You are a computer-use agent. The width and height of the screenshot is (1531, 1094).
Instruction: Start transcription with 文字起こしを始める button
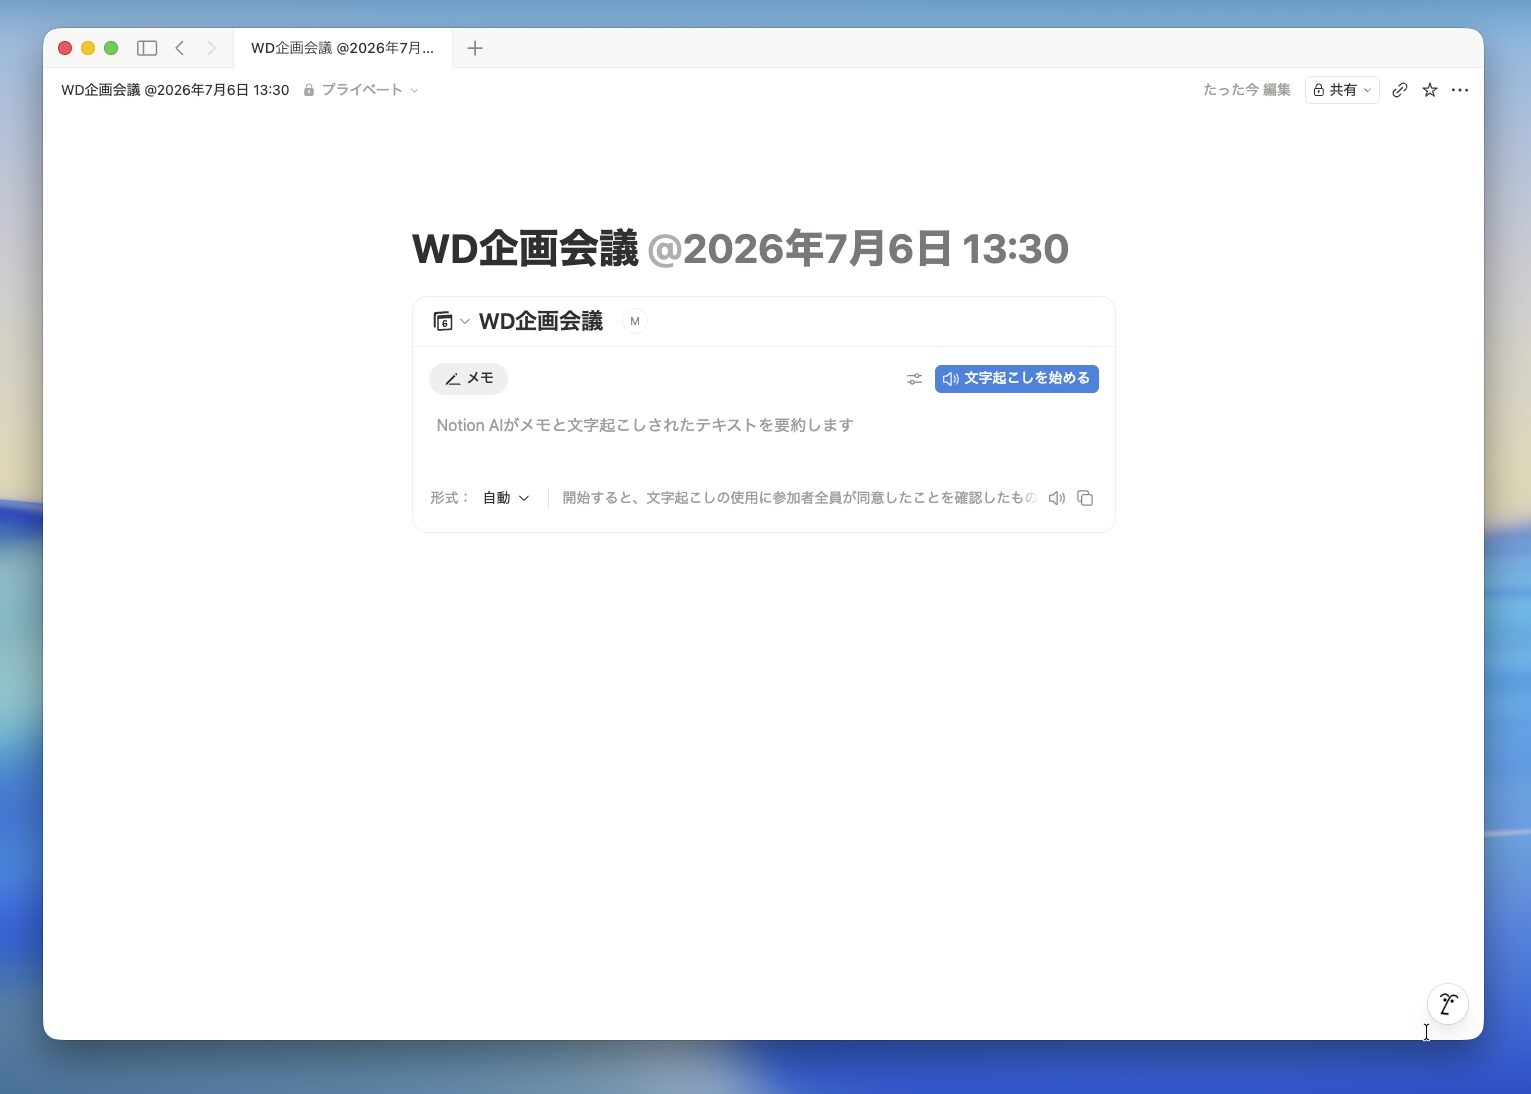click(x=1017, y=379)
